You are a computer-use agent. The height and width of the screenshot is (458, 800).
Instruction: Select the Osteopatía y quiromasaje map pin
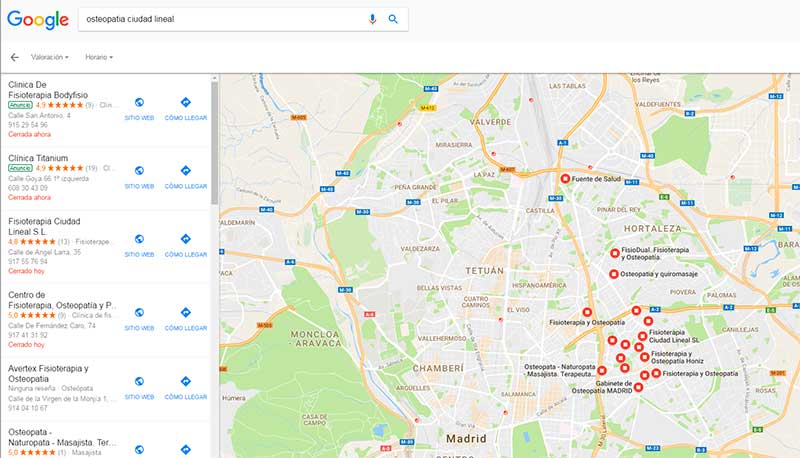click(x=614, y=274)
